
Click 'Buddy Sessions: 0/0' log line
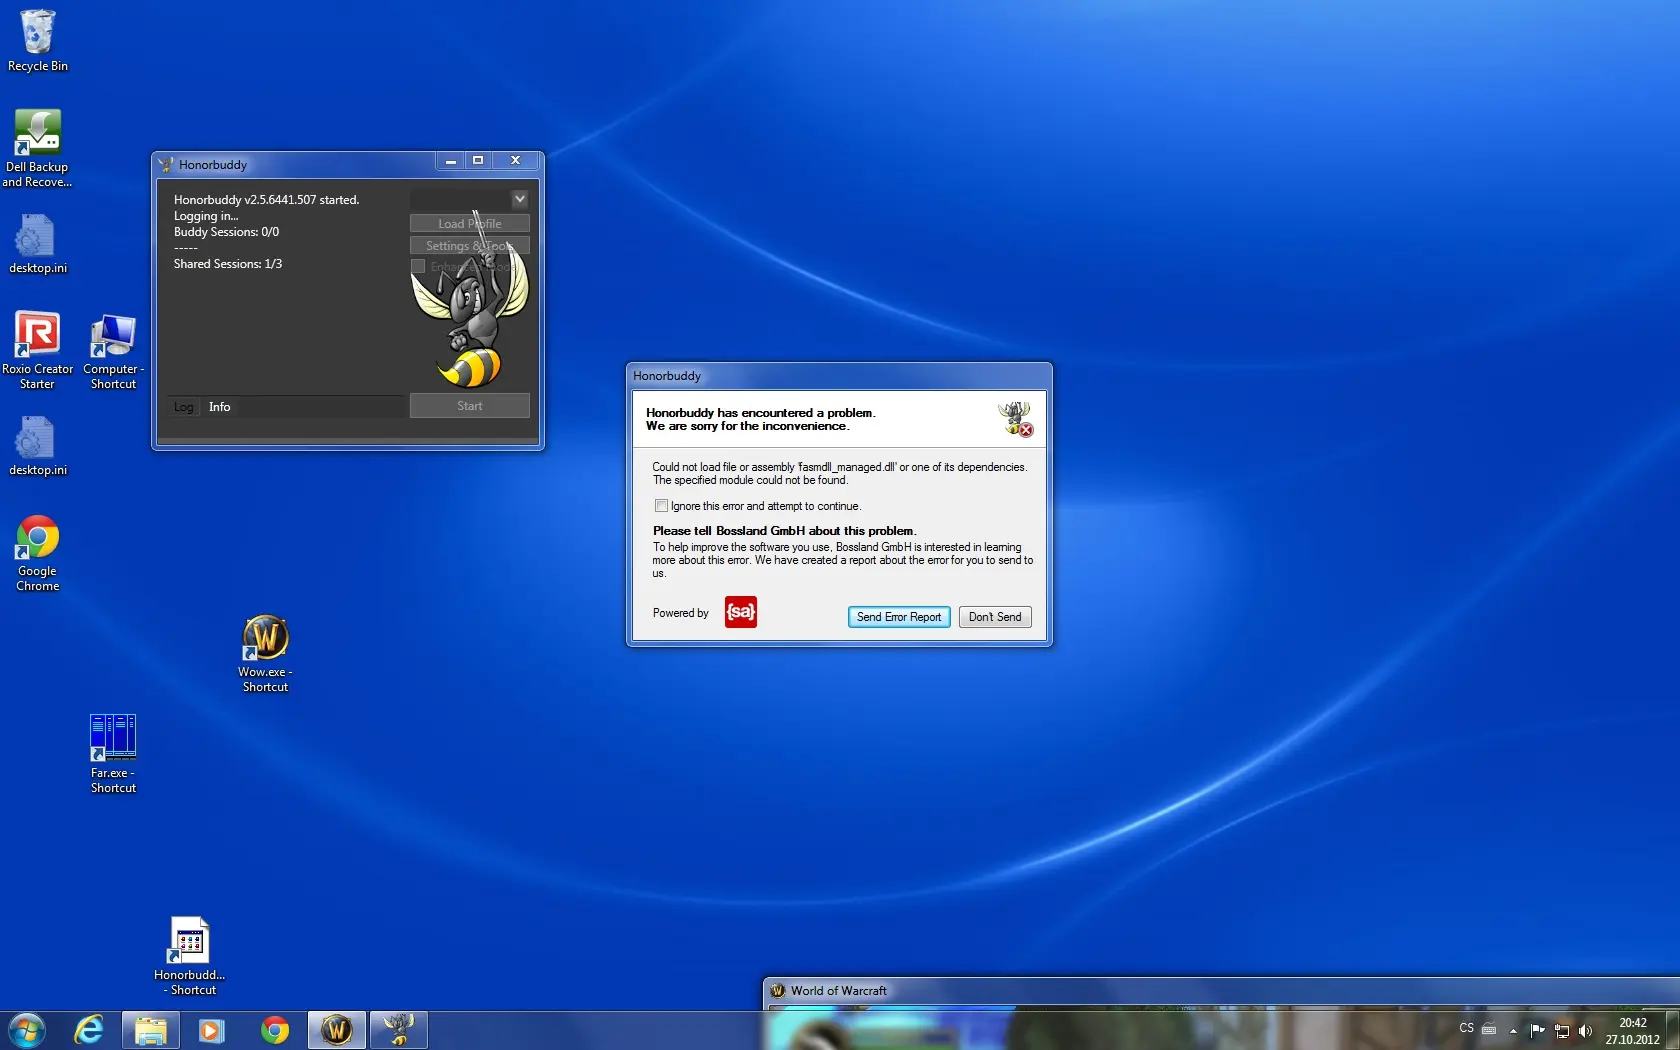pyautogui.click(x=226, y=232)
